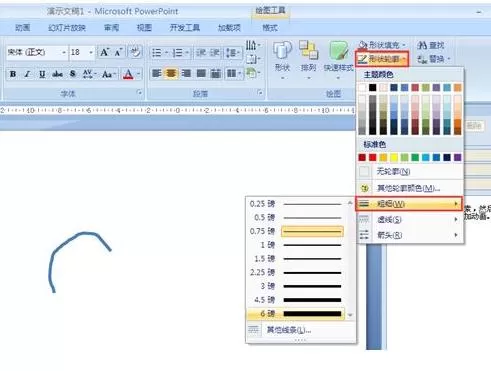
Task: Click decrease indent icon
Action: [x=200, y=53]
